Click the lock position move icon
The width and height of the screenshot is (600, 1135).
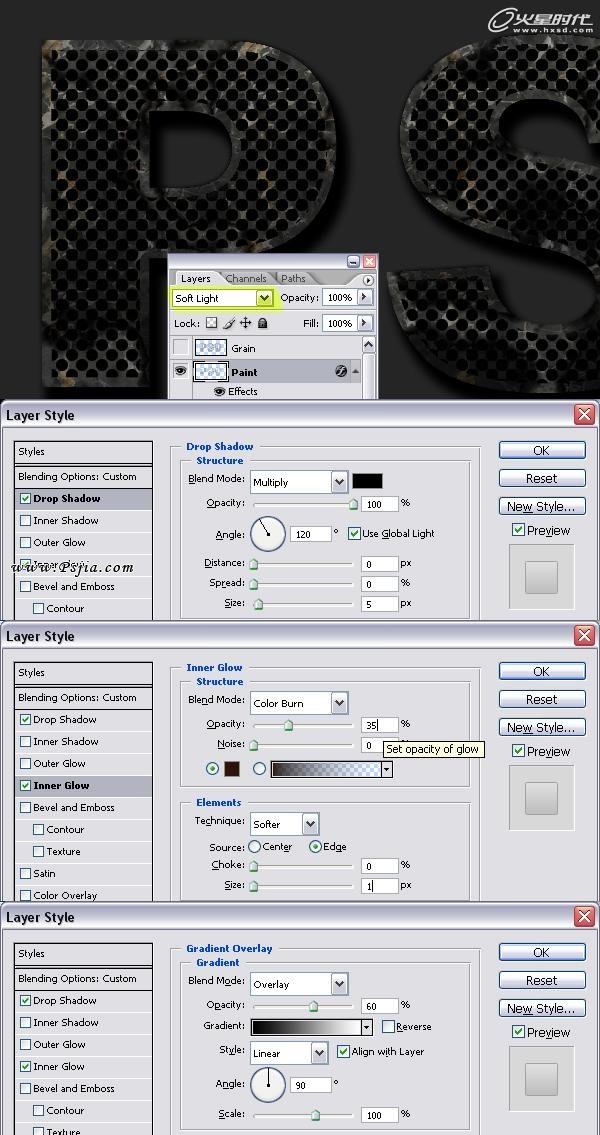[x=246, y=324]
